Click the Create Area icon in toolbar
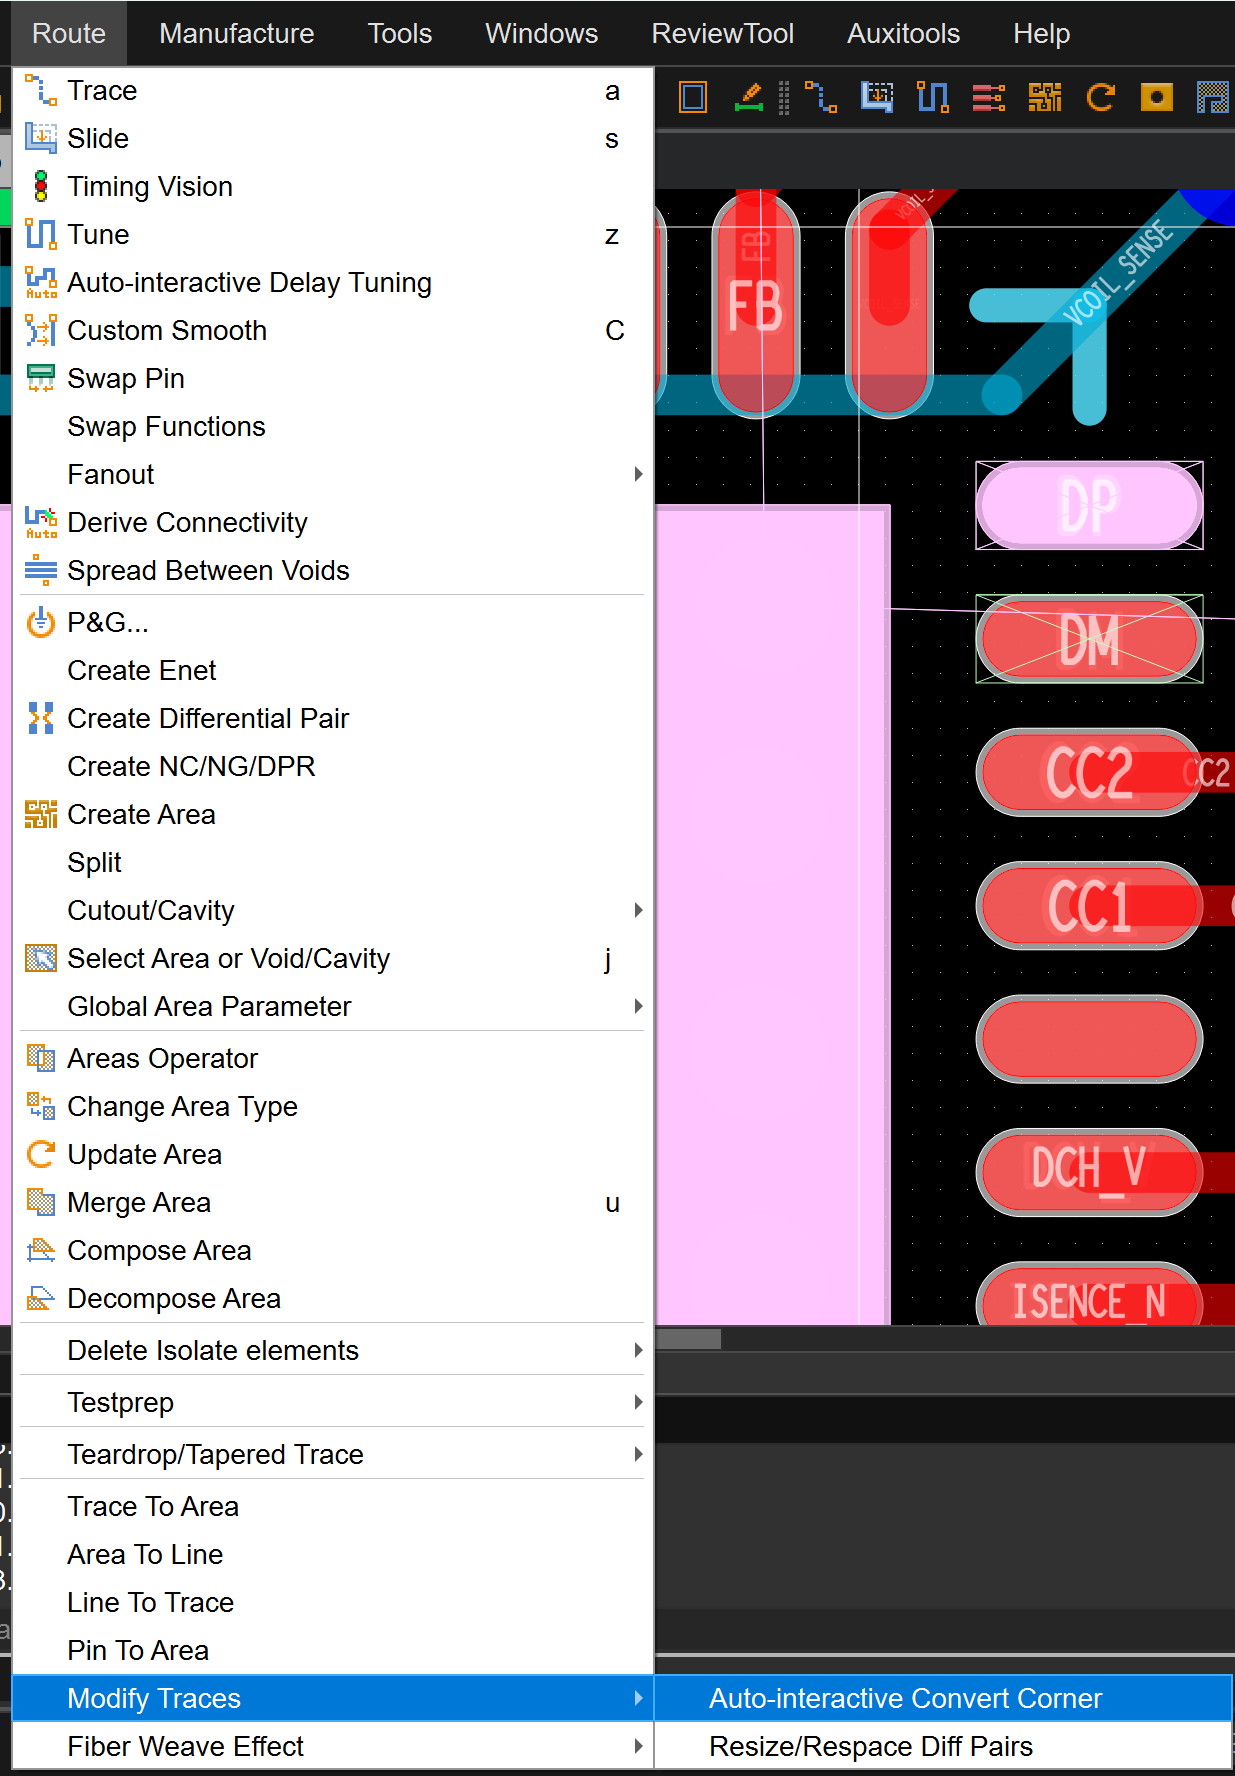The width and height of the screenshot is (1235, 1776). 1044,97
